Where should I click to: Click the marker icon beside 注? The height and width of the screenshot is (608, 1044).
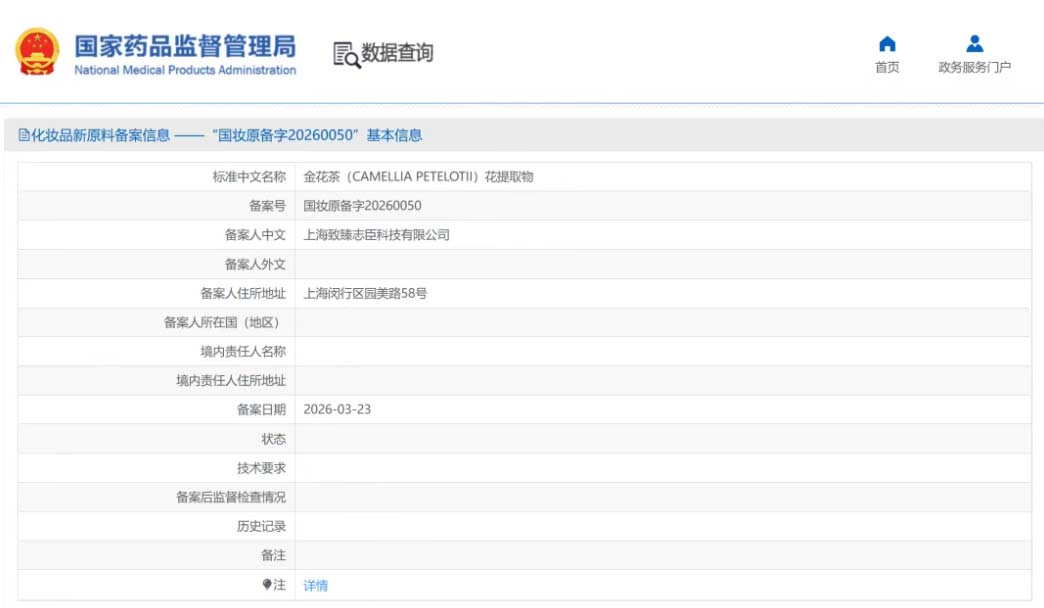[x=267, y=585]
